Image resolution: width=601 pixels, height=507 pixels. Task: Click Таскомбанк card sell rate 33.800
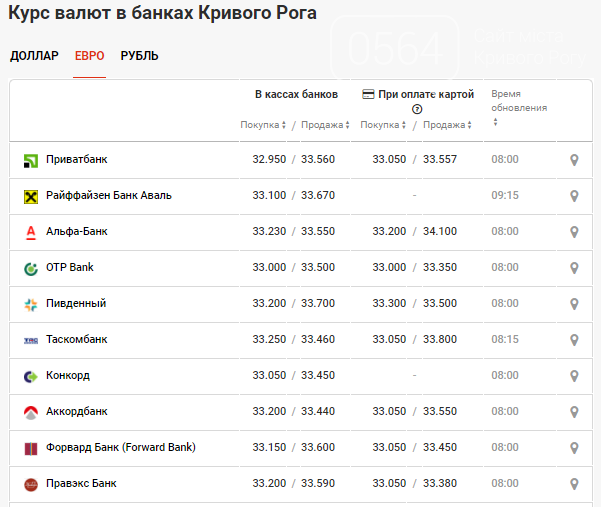440,340
